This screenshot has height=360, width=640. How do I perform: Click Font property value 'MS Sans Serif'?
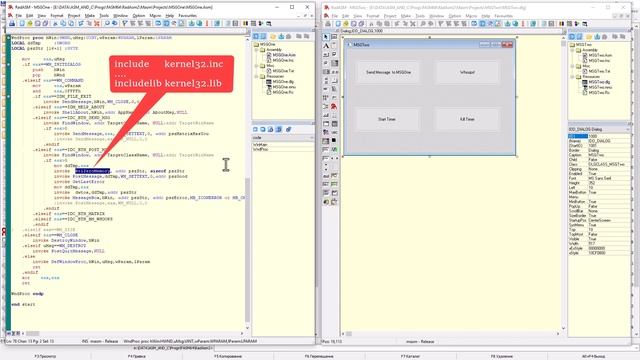[609, 178]
